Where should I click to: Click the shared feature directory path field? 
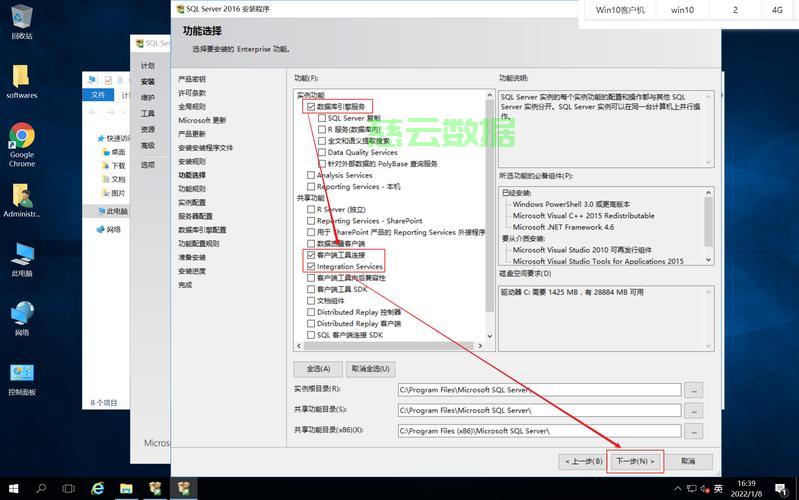(539, 410)
